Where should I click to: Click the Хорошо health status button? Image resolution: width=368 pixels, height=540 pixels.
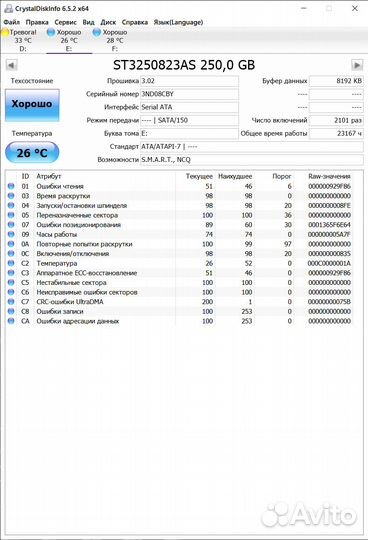(32, 105)
